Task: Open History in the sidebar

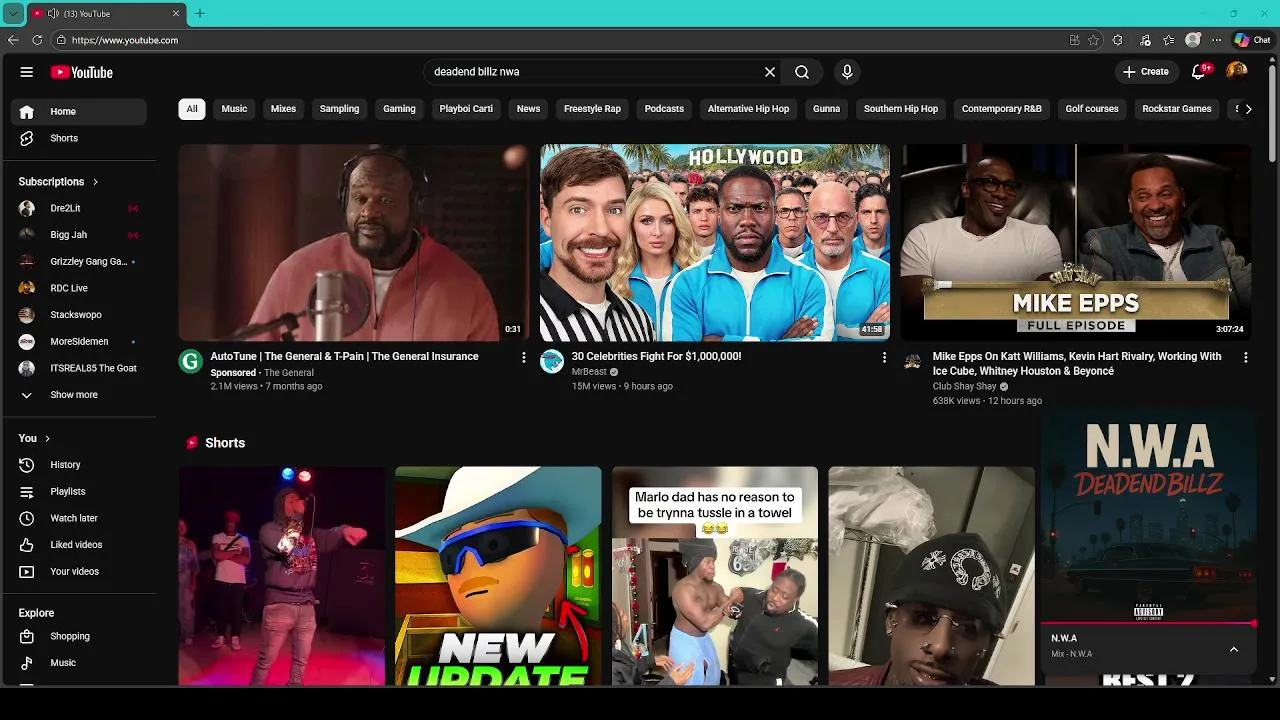Action: point(79,465)
